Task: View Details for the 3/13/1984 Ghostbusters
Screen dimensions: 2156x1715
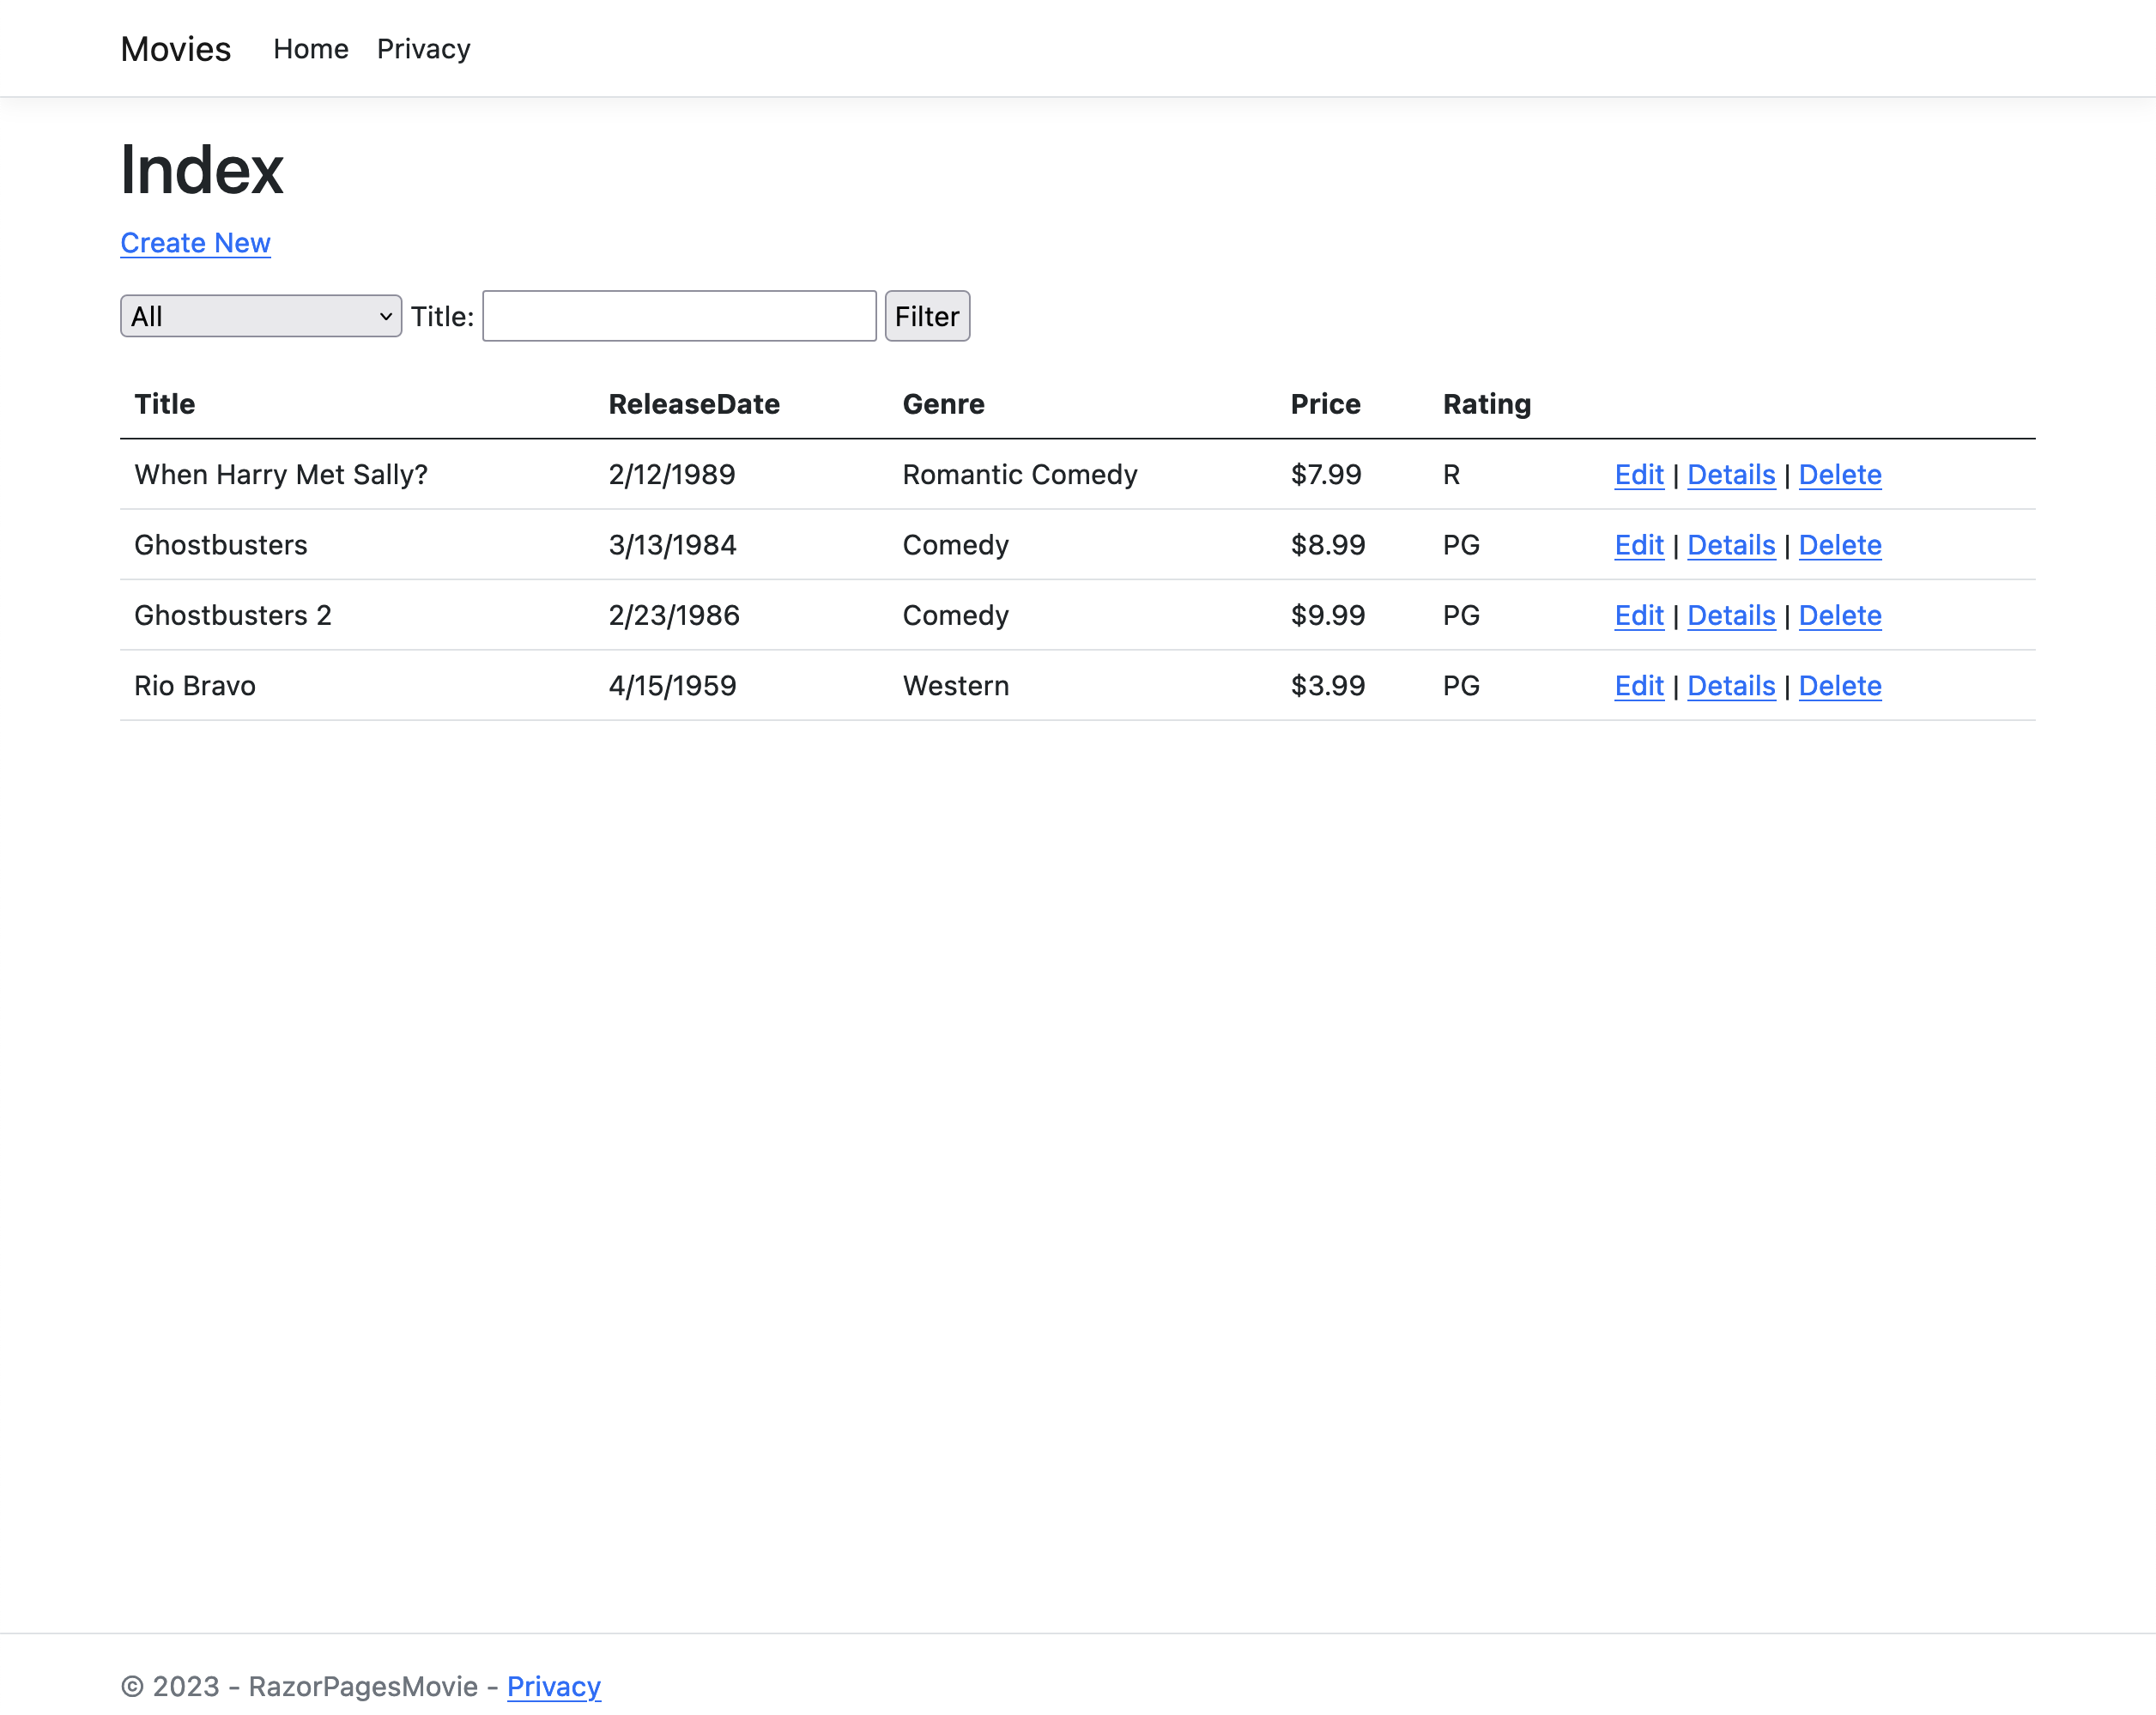Action: [1731, 545]
